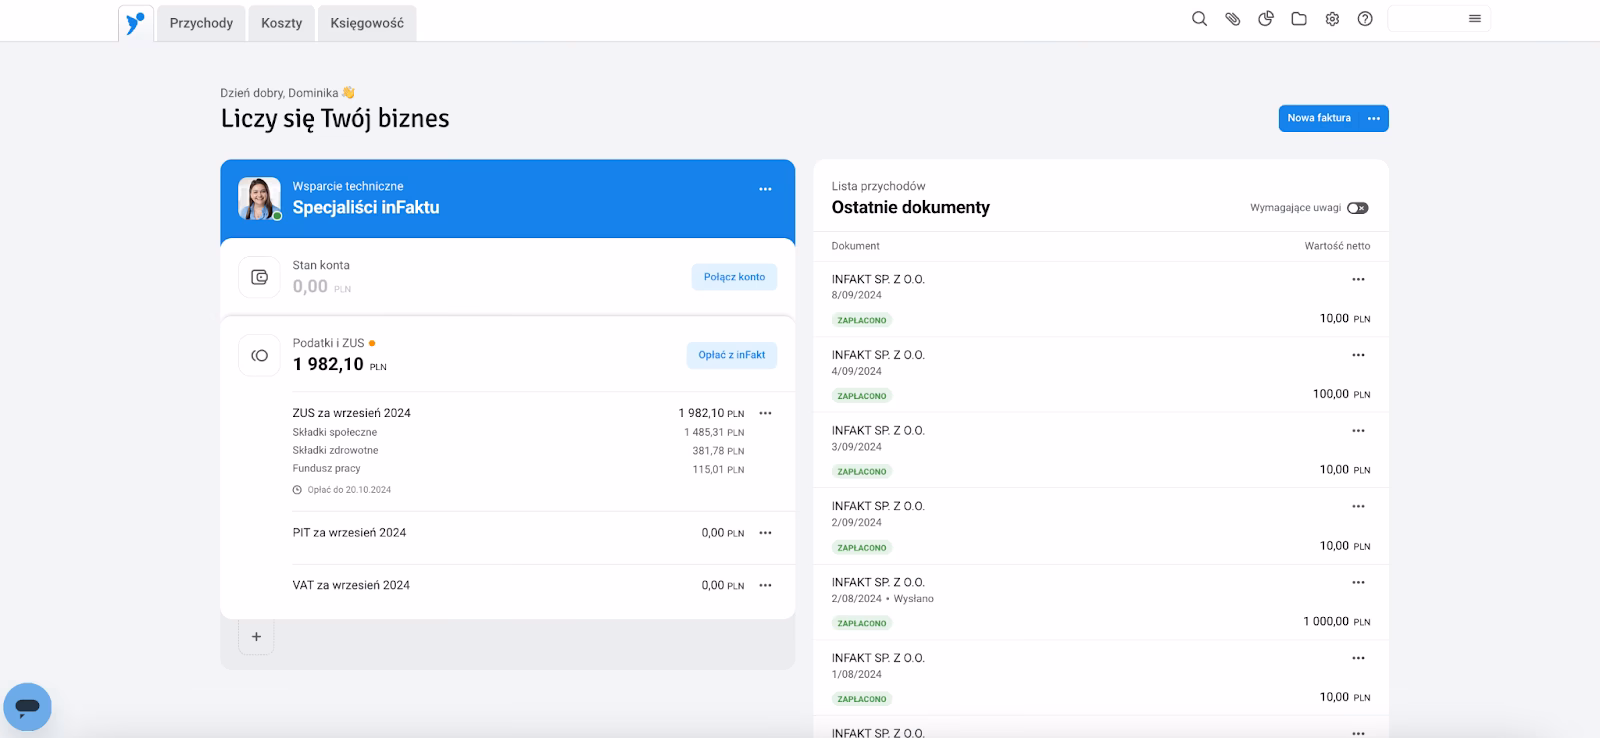Open options menu in Specjaliści inFaktu header
The height and width of the screenshot is (738, 1600).
(765, 189)
